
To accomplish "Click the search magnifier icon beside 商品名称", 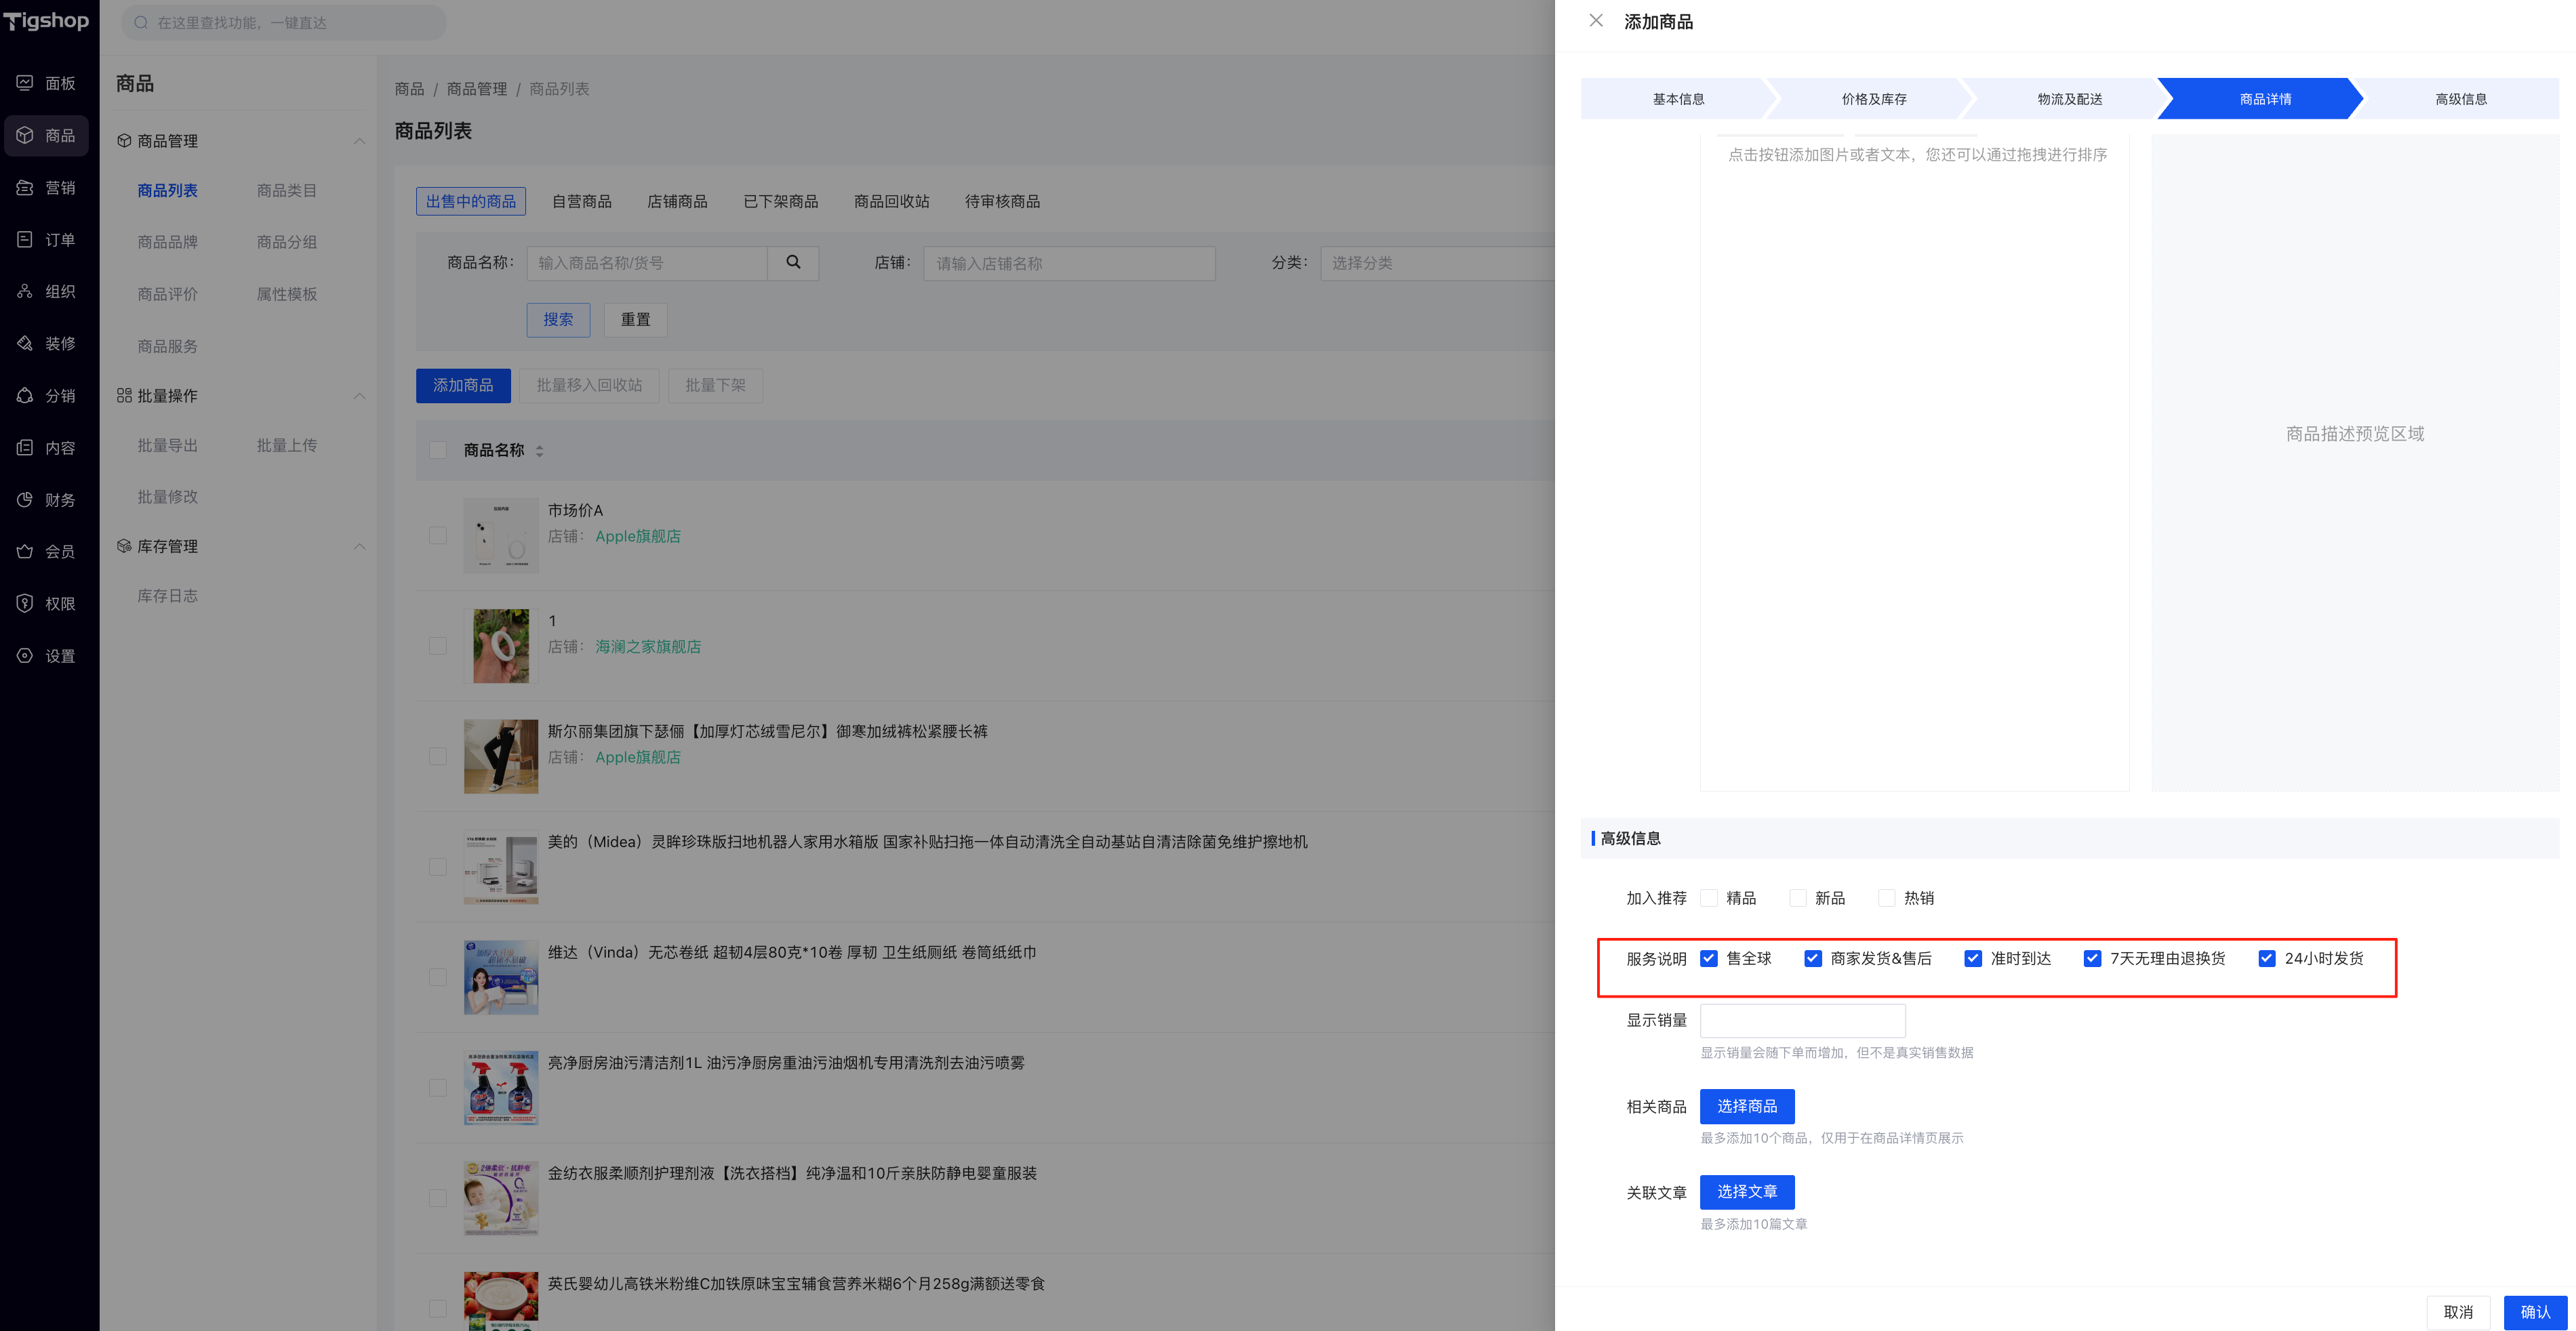I will point(793,262).
